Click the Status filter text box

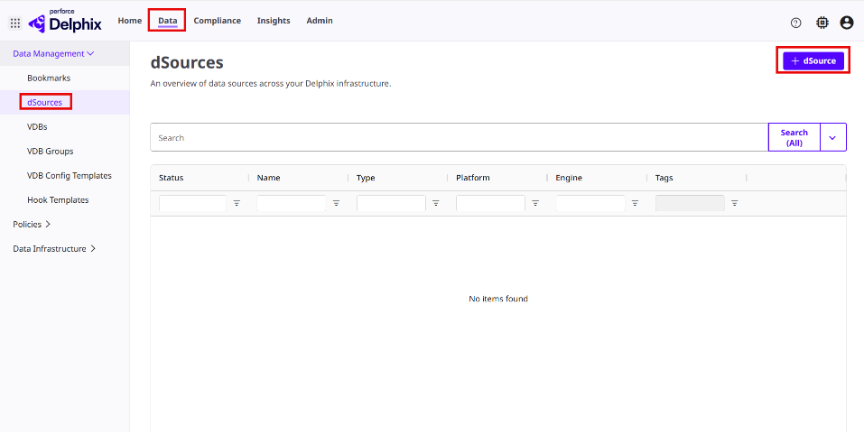[x=193, y=203]
